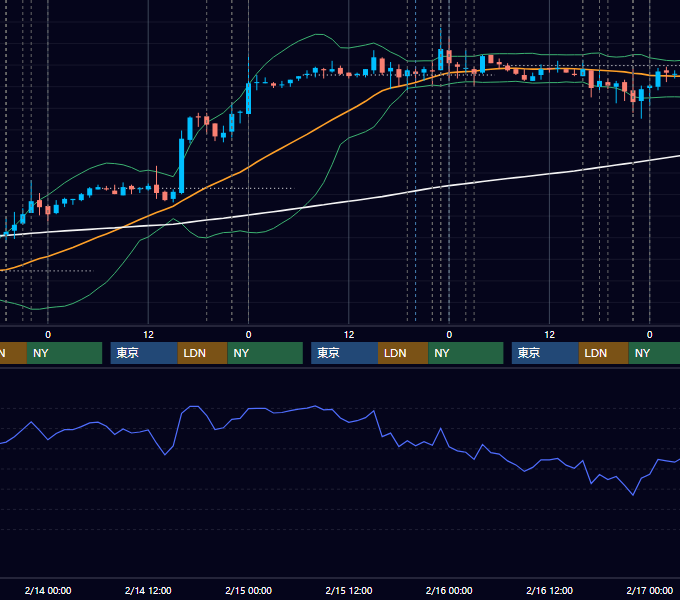Select the NY session block spanning 2/16 00:00

[466, 353]
